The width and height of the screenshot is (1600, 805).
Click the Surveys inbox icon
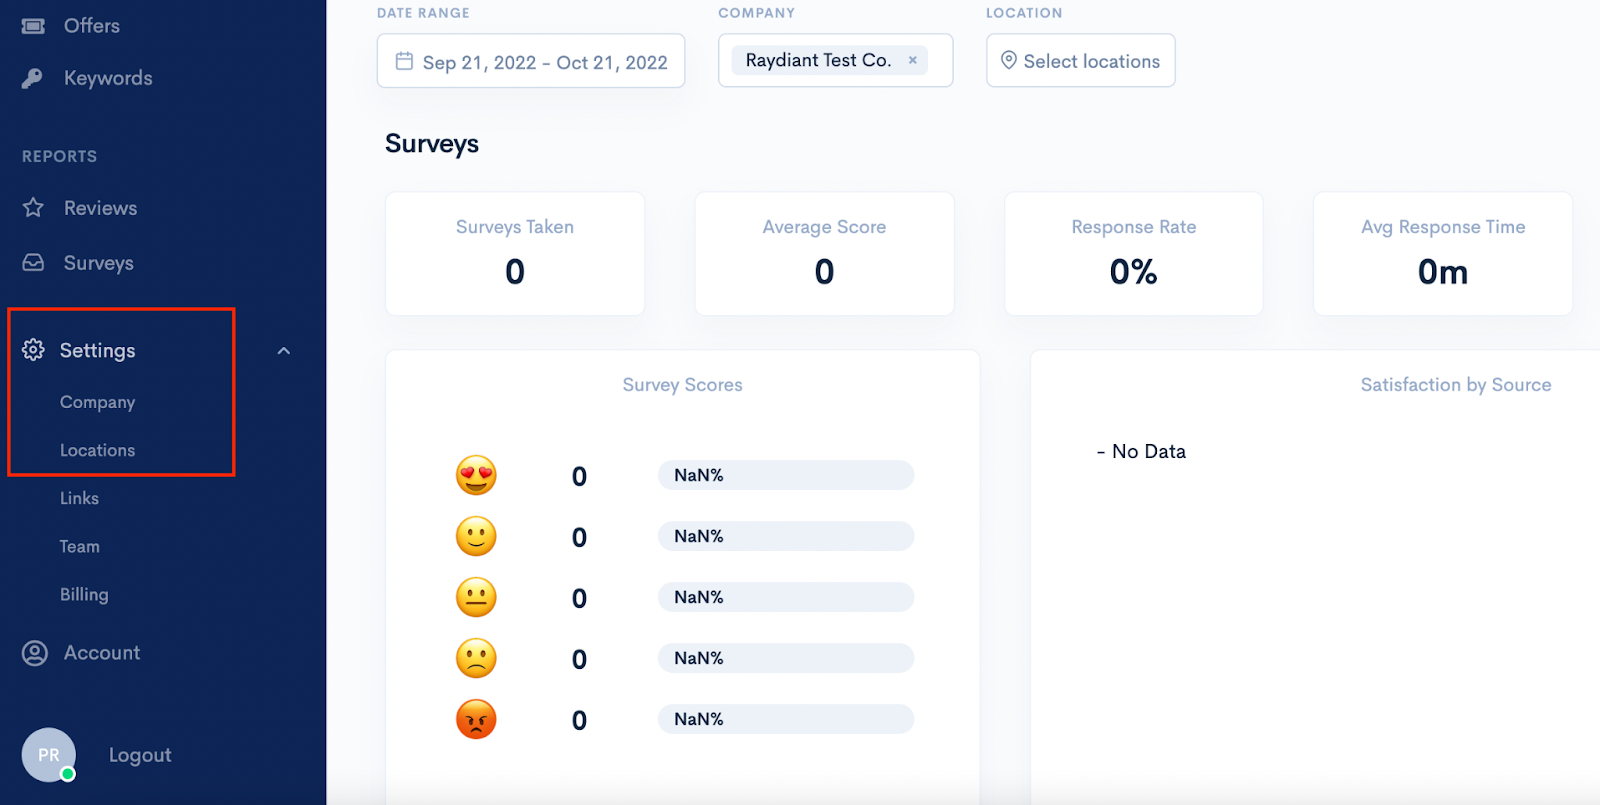[33, 263]
